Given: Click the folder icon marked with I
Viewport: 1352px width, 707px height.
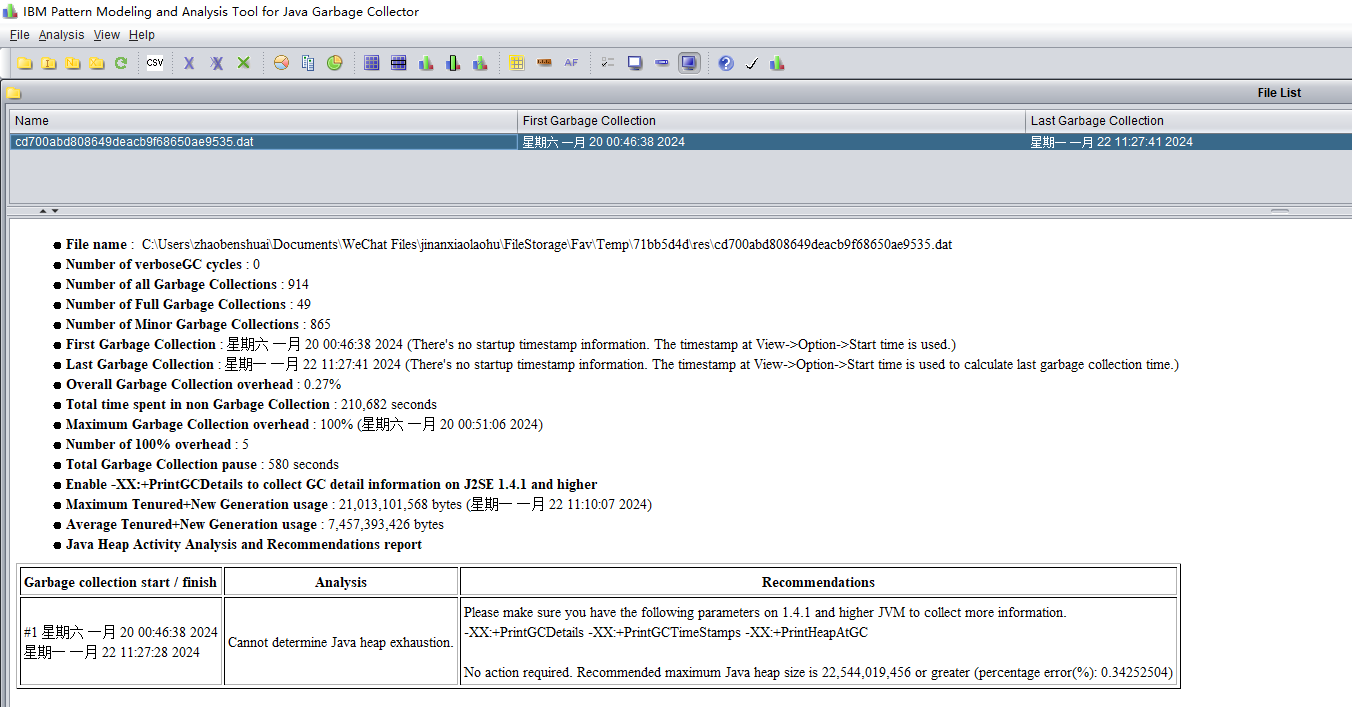Looking at the screenshot, I should (x=49, y=63).
